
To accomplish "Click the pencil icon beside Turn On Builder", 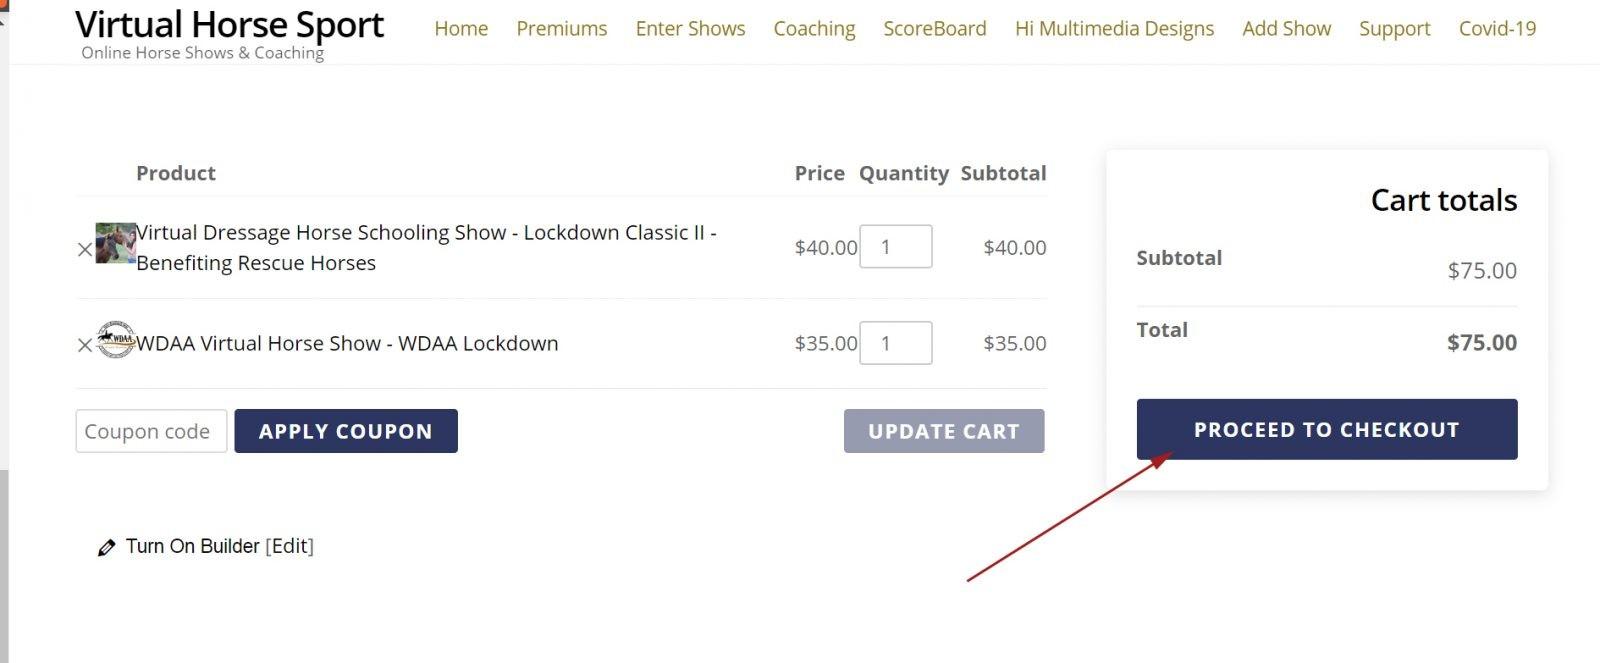I will coord(106,547).
